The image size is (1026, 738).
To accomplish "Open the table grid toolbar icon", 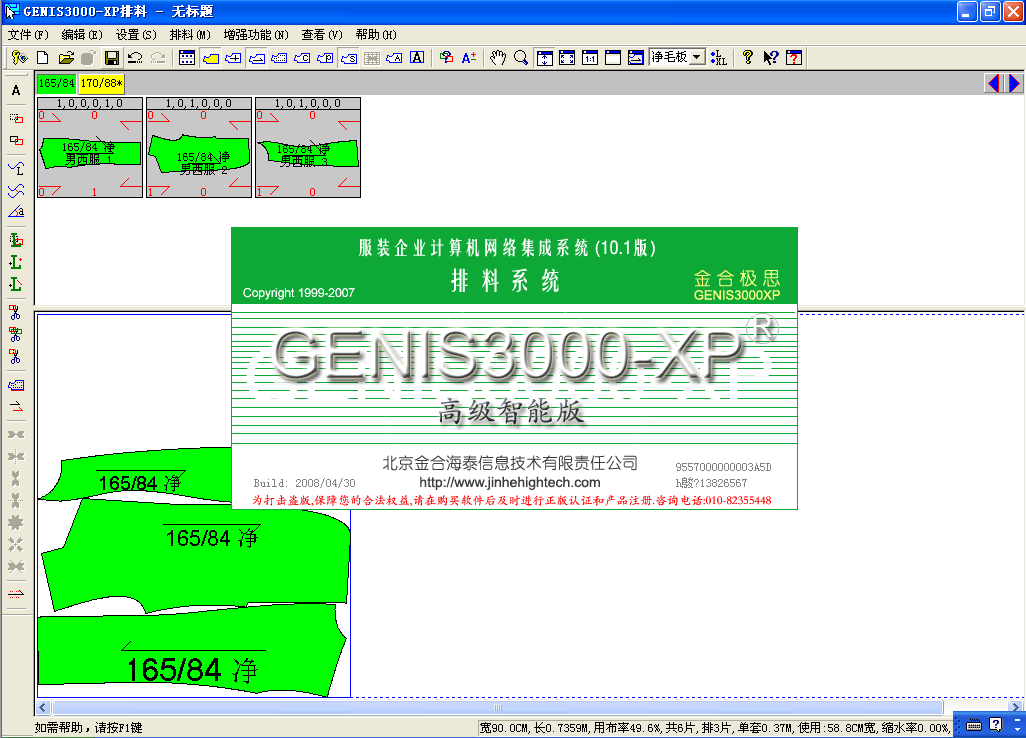I will click(186, 58).
